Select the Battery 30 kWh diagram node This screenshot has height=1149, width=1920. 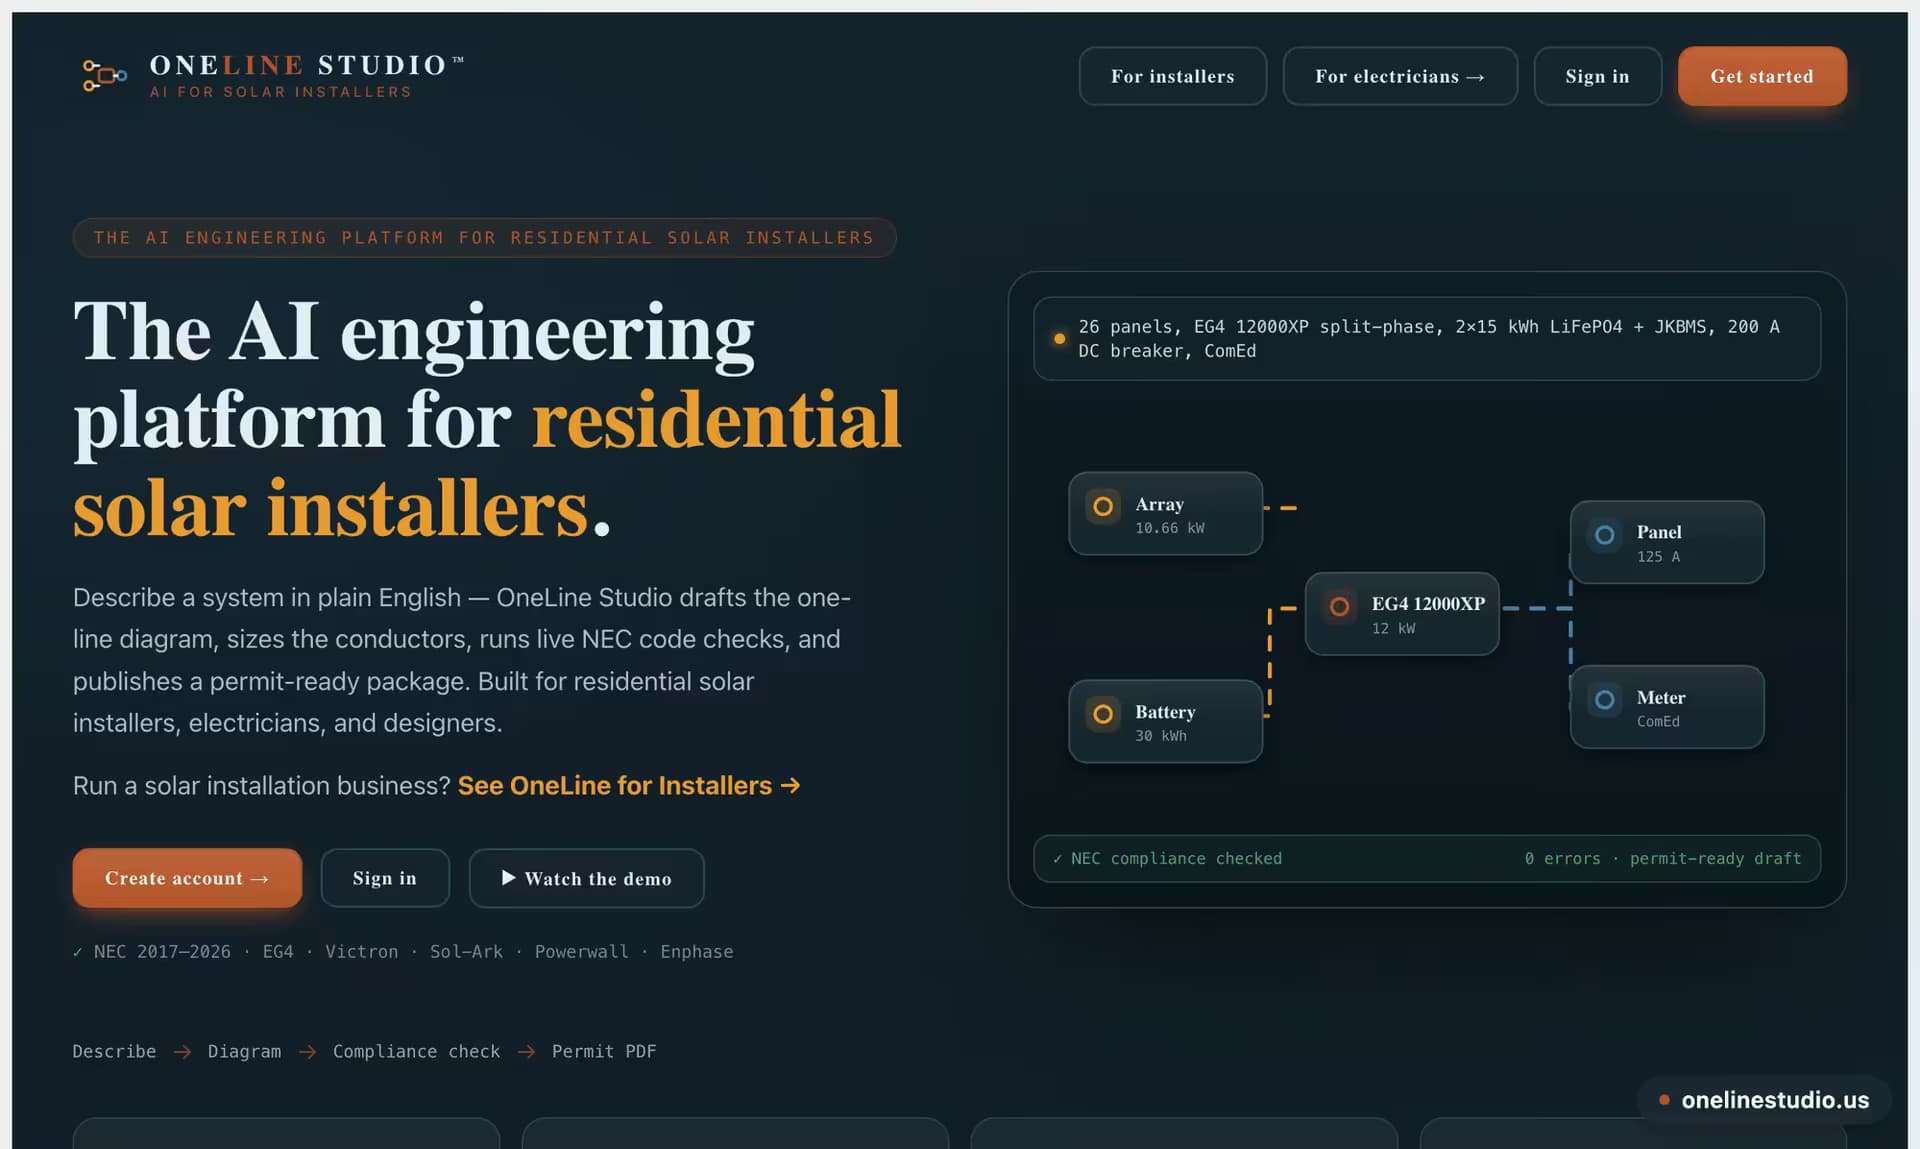(1165, 722)
